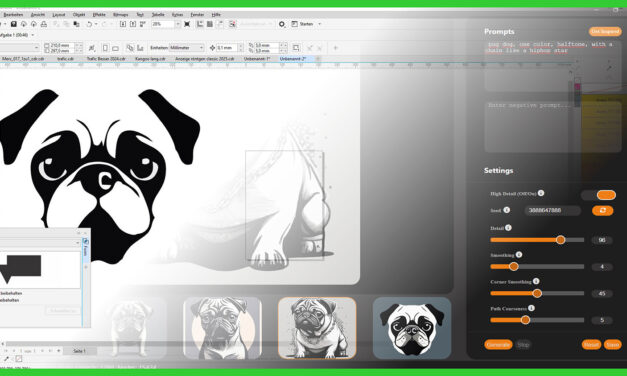Image resolution: width=627 pixels, height=376 pixels.
Task: Click the all pages layout icon
Action: (x=130, y=48)
